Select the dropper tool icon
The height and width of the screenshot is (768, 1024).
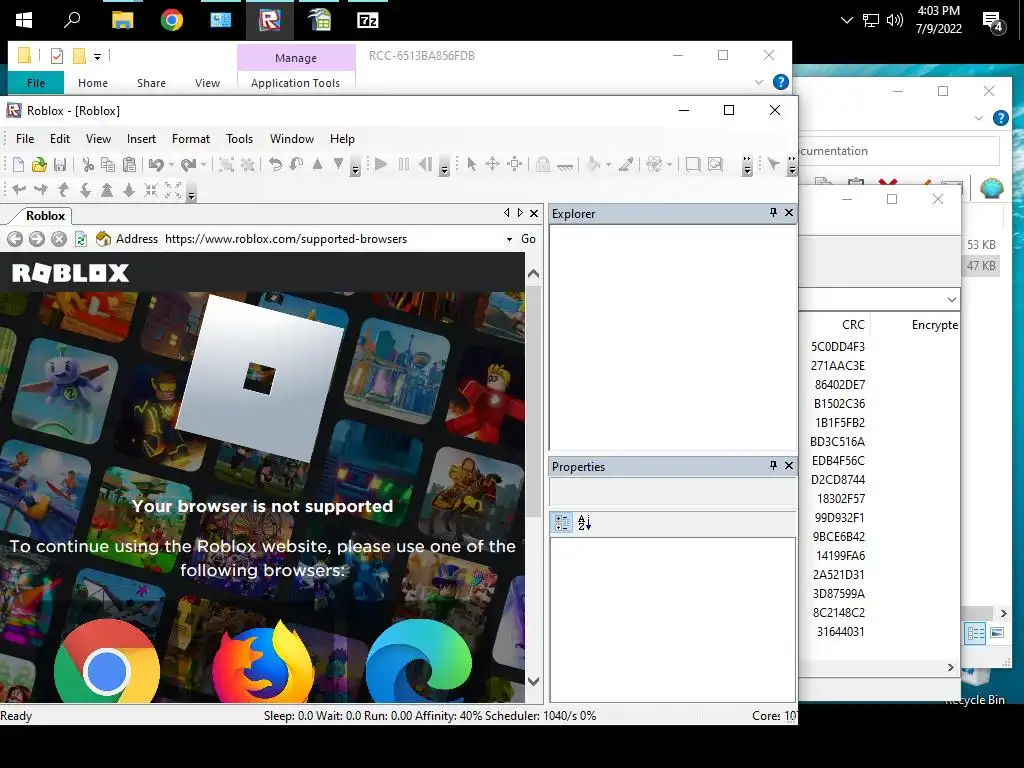tap(626, 165)
